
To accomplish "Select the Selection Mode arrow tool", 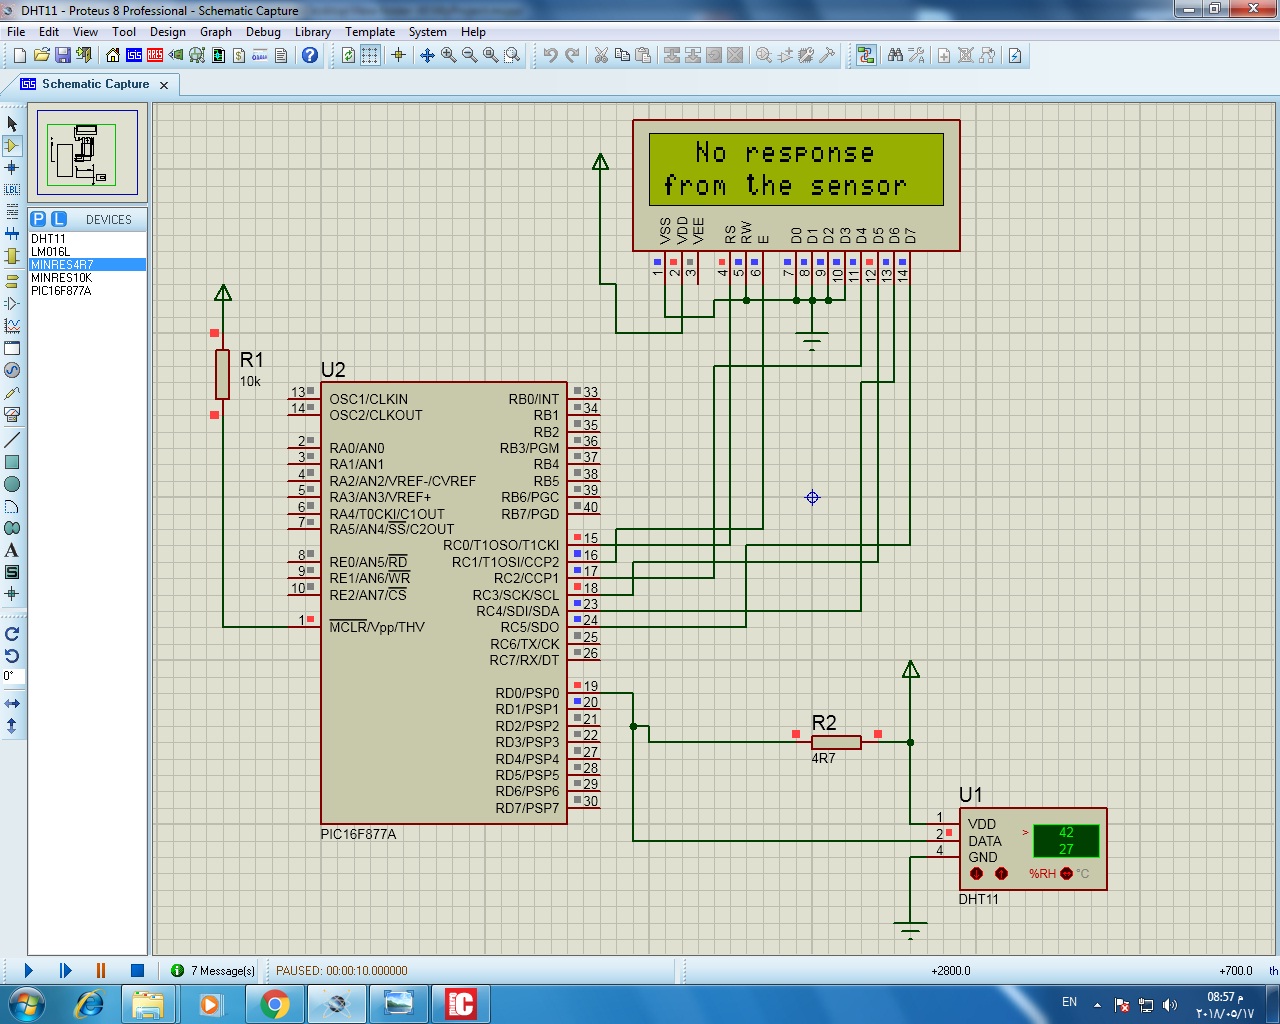I will (x=12, y=123).
